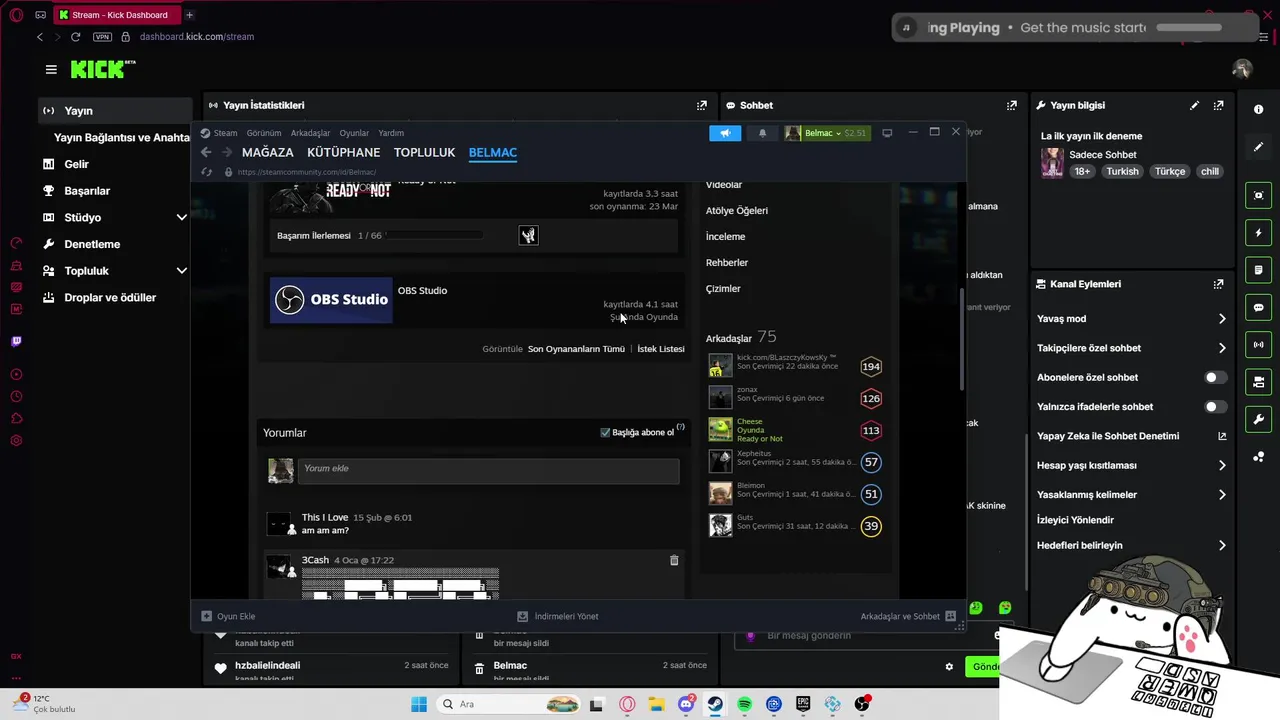Screen dimensions: 1280x720
Task: Delete the 3Cash comment with trash icon
Action: tap(674, 561)
